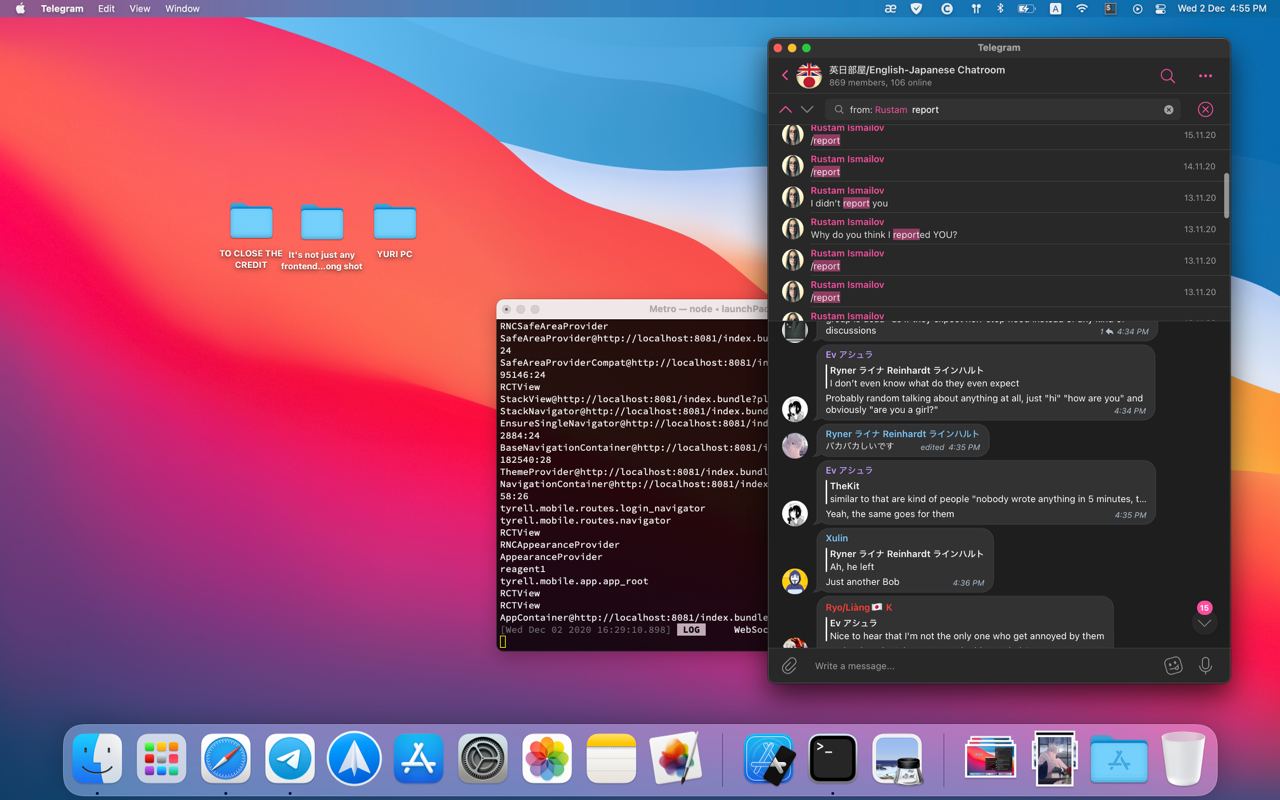The width and height of the screenshot is (1280, 800).
Task: Open the English-Japanese Chatroom group avatar
Action: (x=808, y=76)
